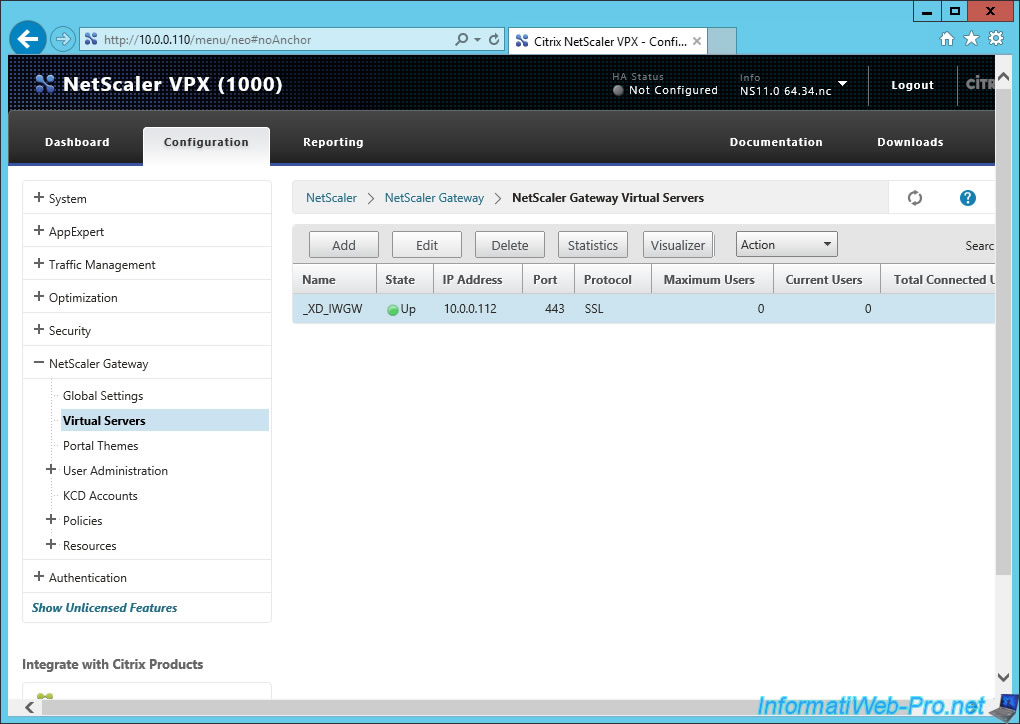Click the Edit button
This screenshot has height=724, width=1020.
[427, 245]
